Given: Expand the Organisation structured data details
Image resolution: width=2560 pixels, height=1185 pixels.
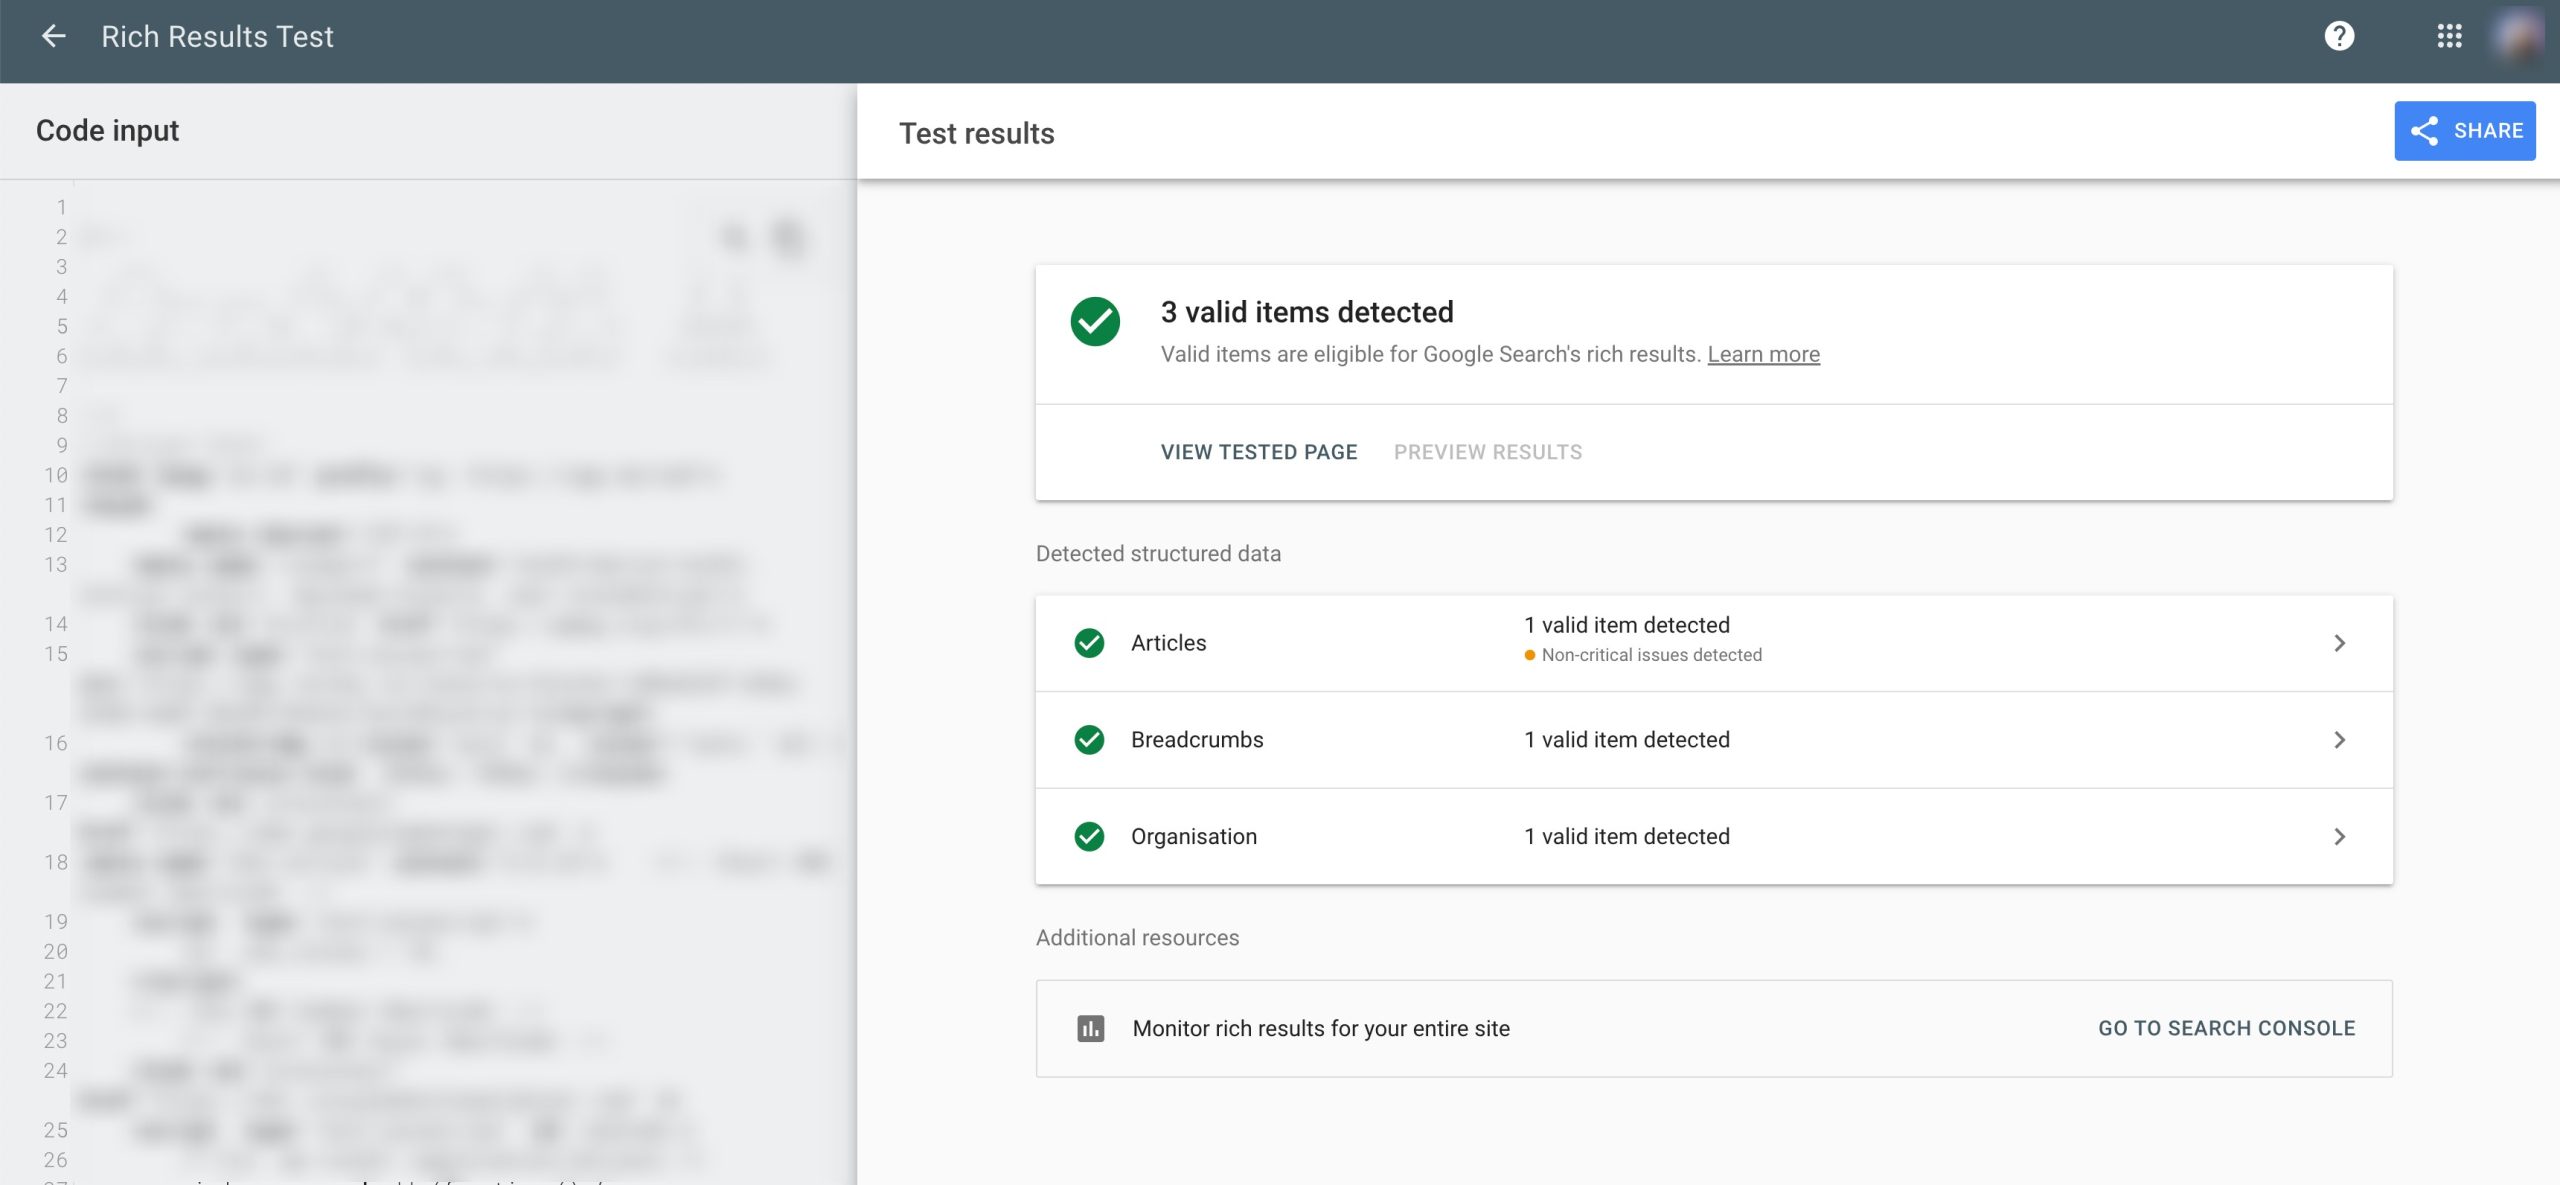Looking at the screenshot, I should point(2340,837).
